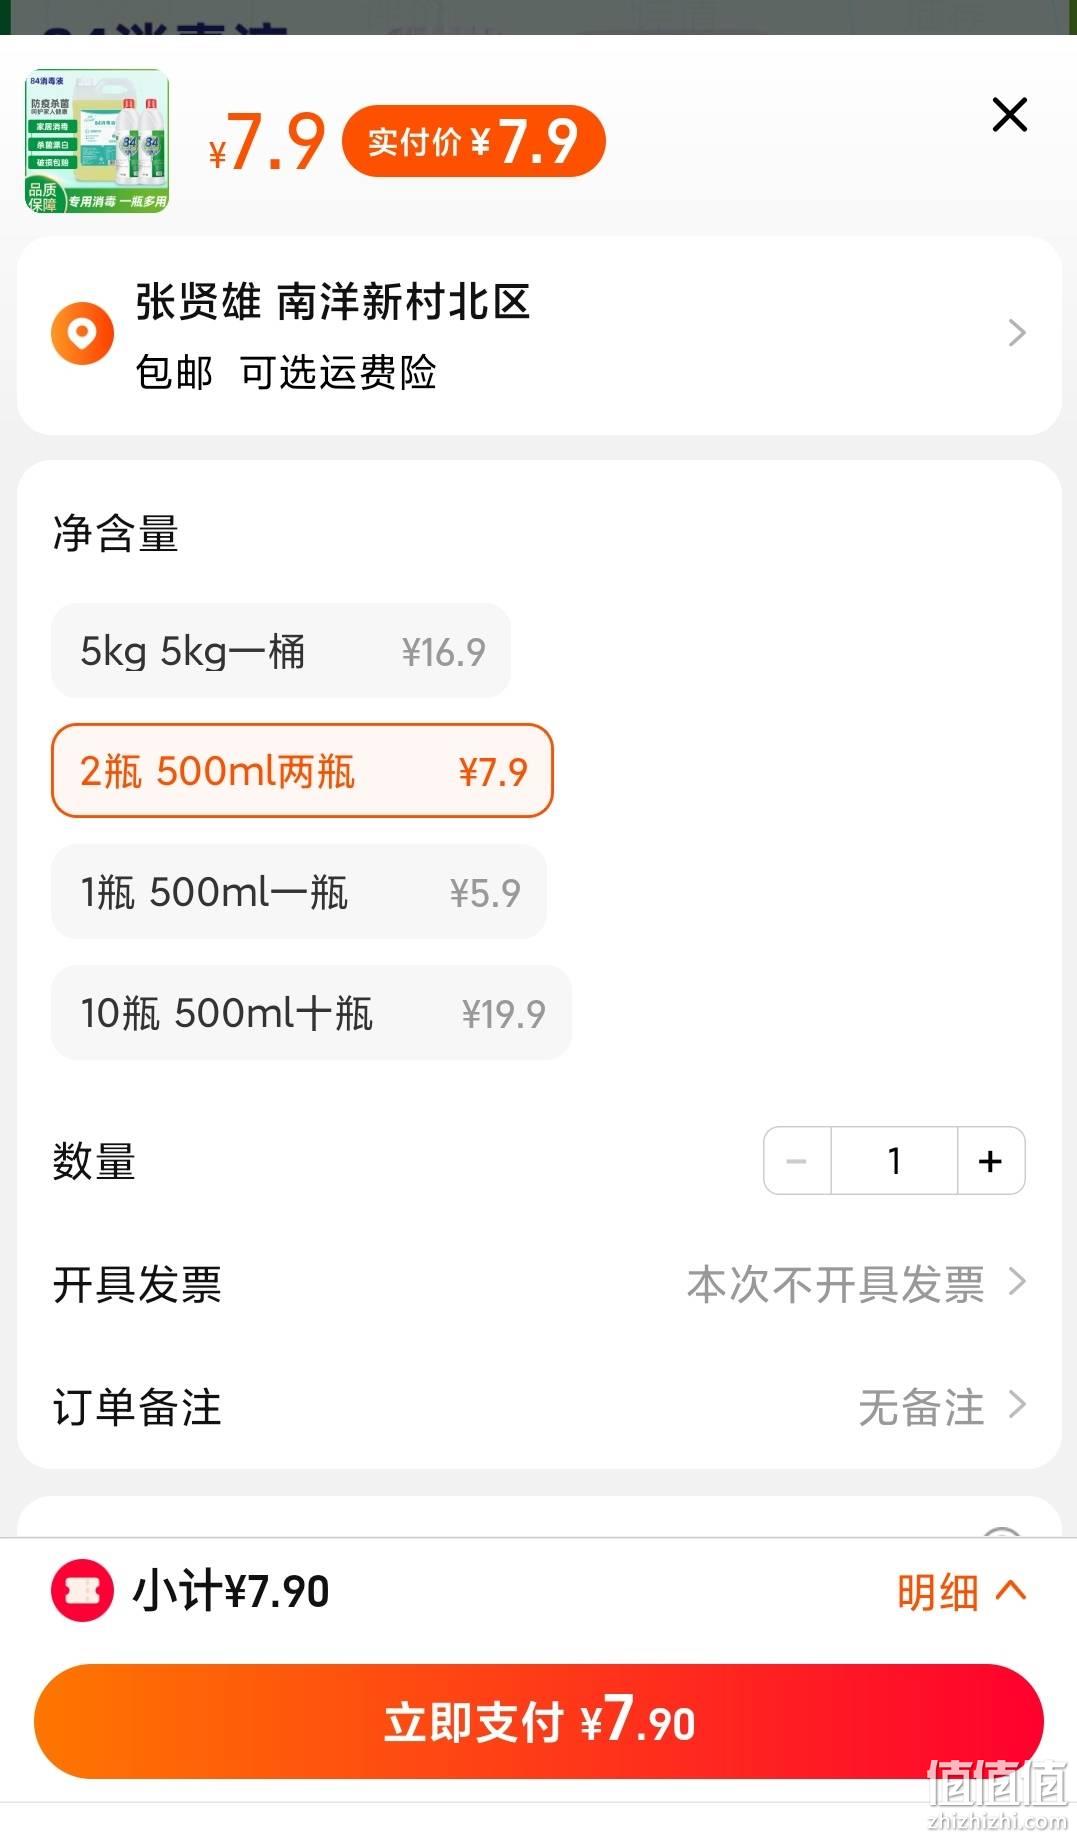Tap the orange location pin icon
The height and width of the screenshot is (1839, 1077).
[x=82, y=333]
